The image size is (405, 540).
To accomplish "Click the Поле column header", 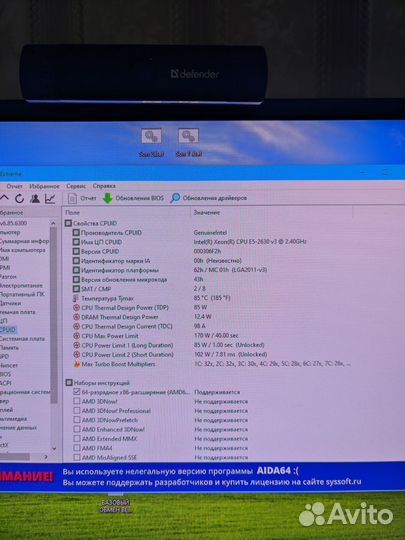I will 72,213.
